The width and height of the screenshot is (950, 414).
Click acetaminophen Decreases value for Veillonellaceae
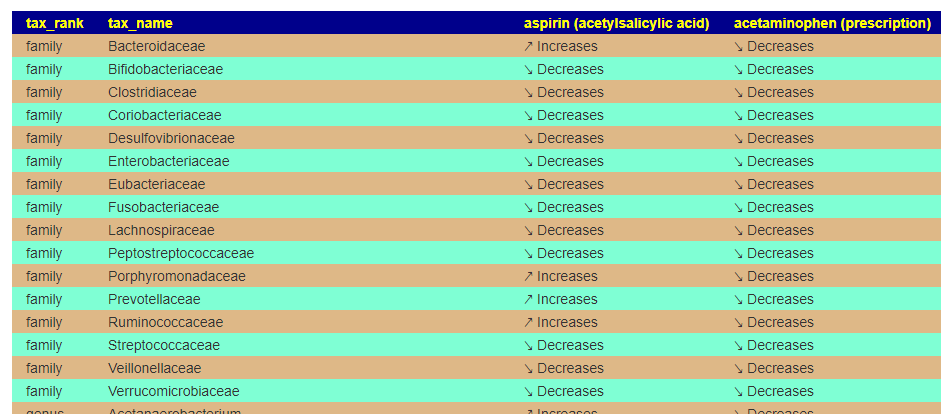pos(774,369)
